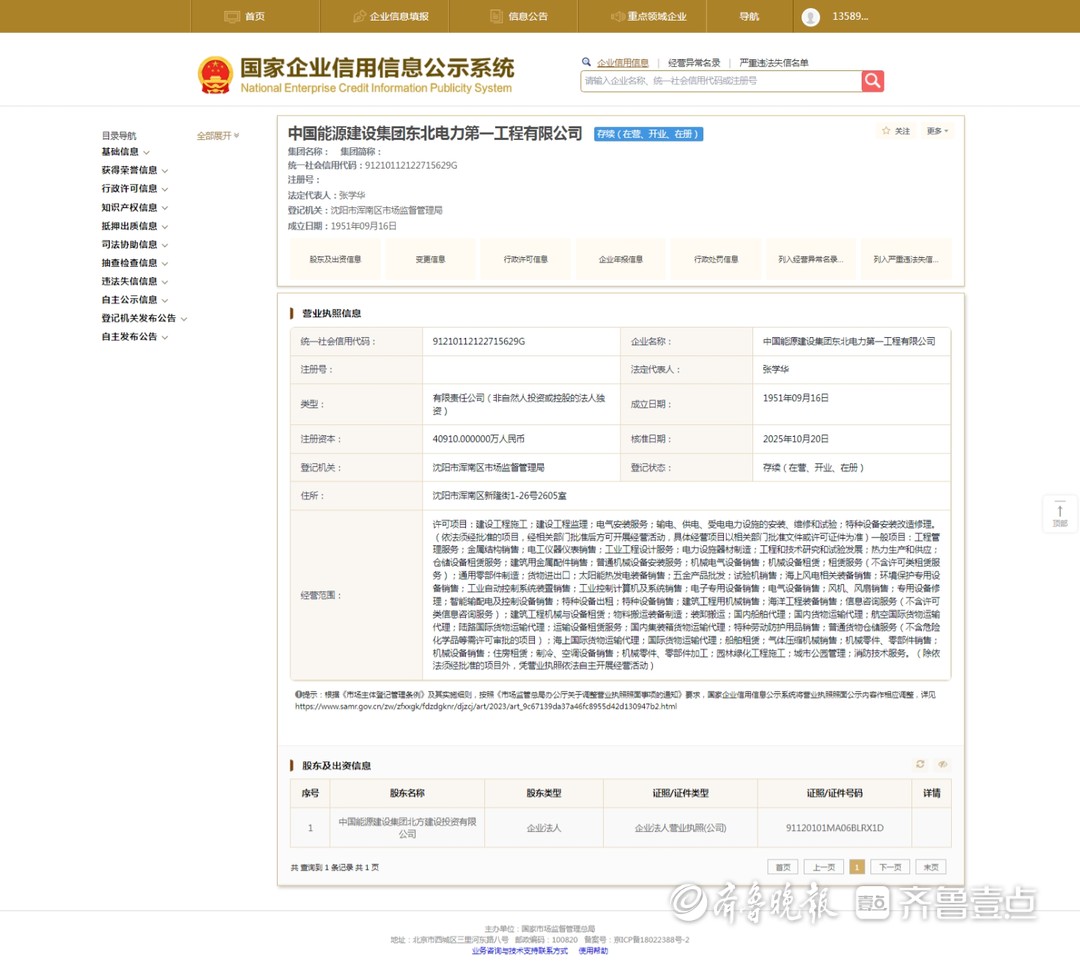
Task: Click the 法定代表人 value 张学华 in table
Action: [x=776, y=369]
